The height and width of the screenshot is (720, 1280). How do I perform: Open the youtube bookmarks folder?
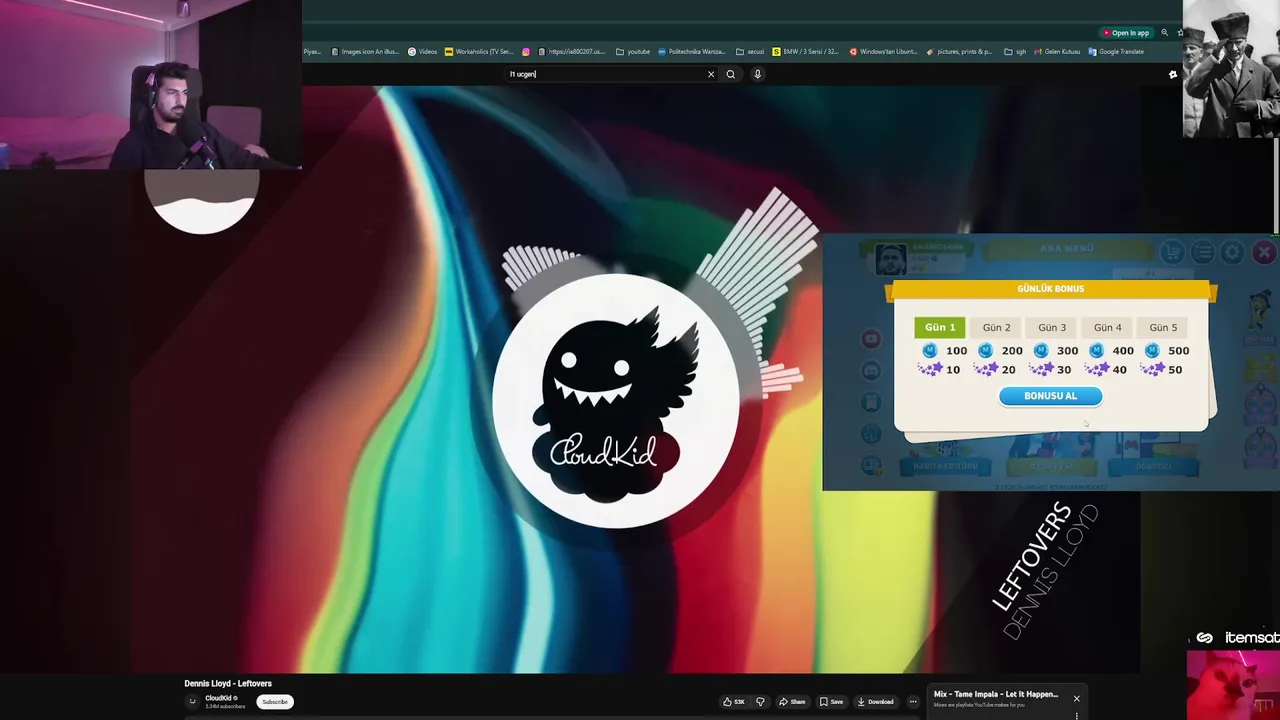point(633,52)
